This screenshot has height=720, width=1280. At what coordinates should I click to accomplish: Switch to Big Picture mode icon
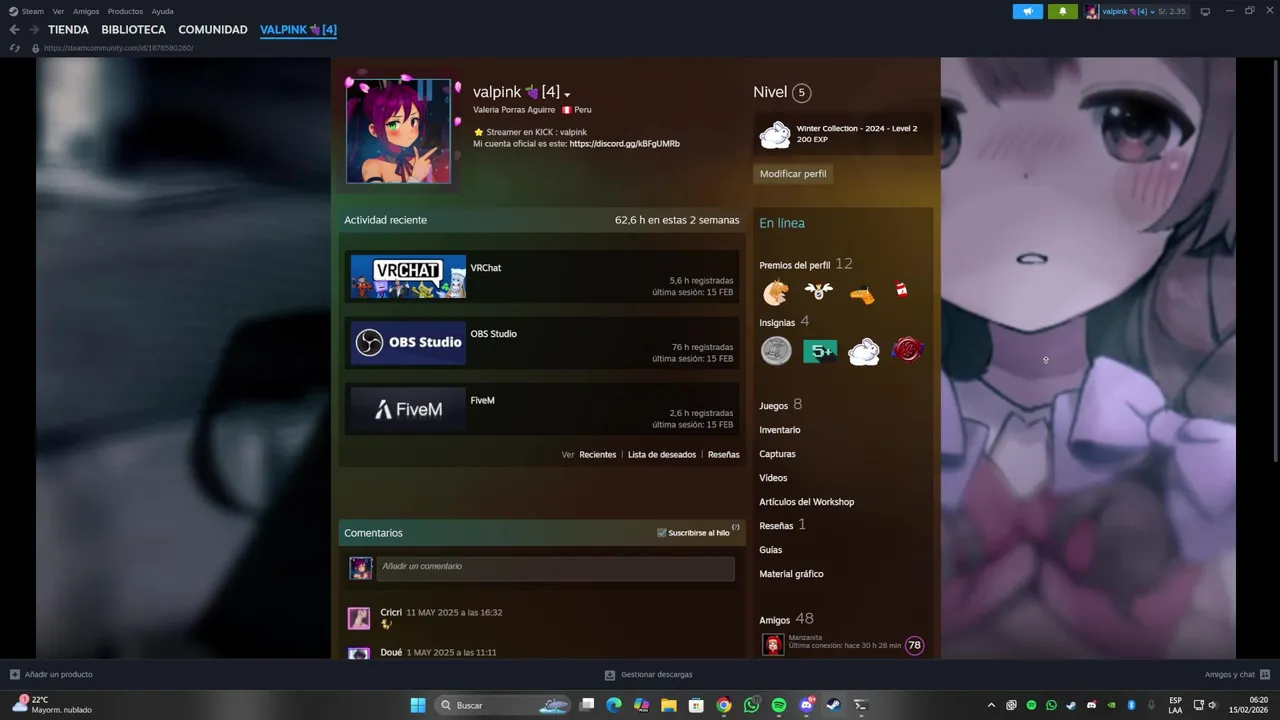[x=1205, y=12]
